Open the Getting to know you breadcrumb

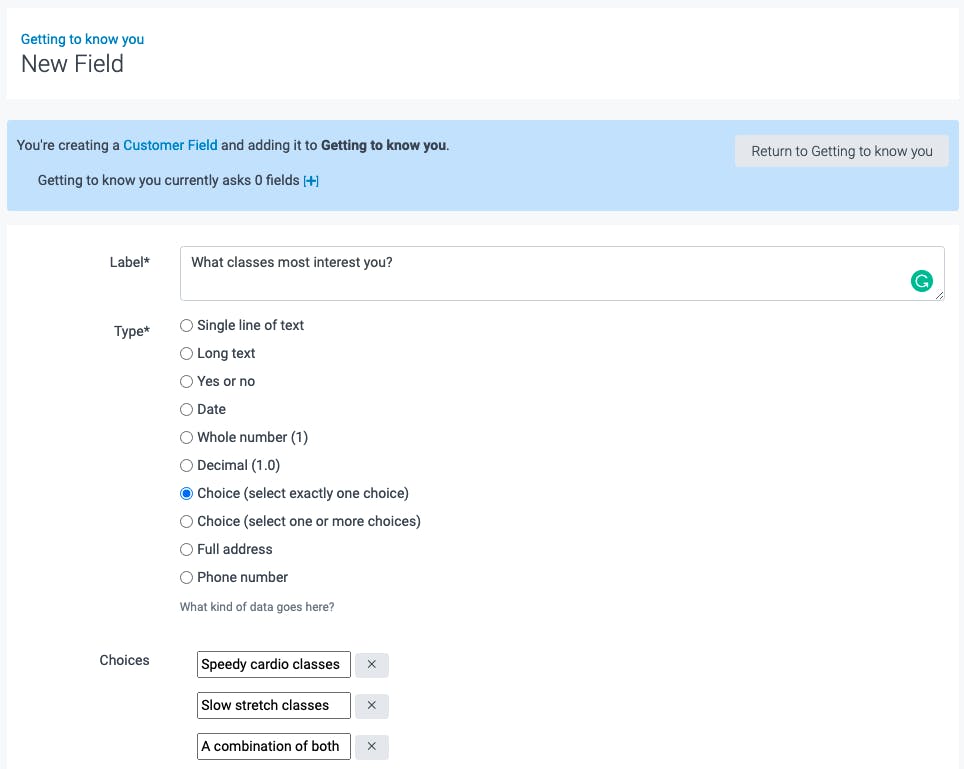(x=82, y=39)
